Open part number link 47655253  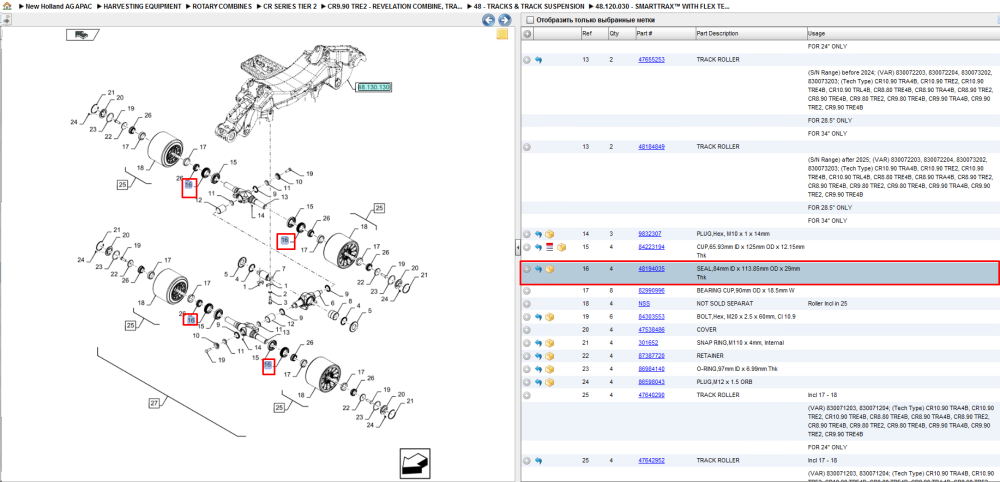click(x=651, y=60)
